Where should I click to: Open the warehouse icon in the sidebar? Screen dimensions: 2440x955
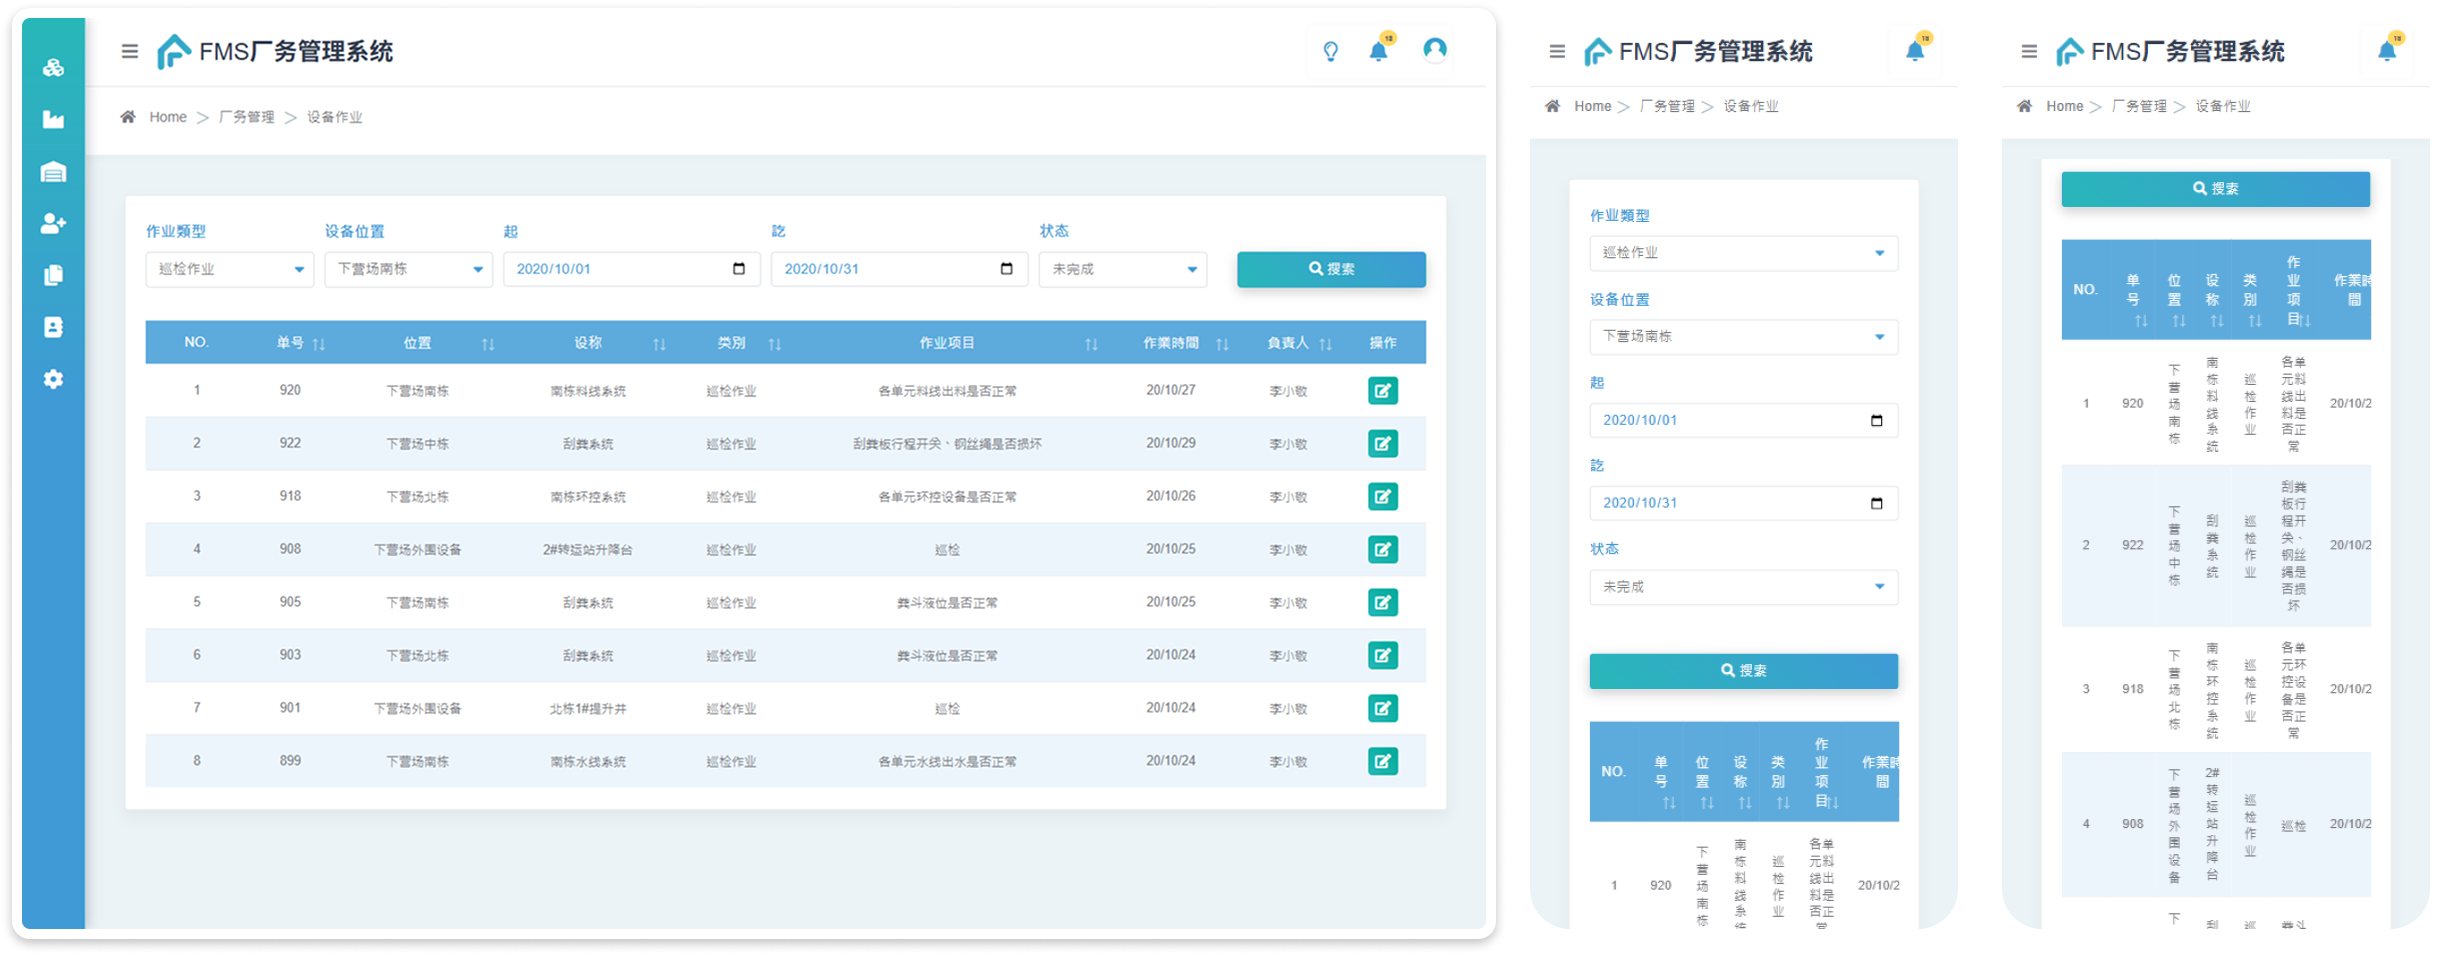[x=53, y=172]
